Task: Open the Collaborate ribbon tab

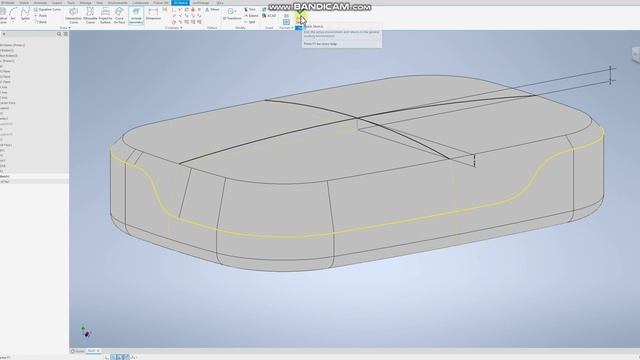Action: click(140, 3)
